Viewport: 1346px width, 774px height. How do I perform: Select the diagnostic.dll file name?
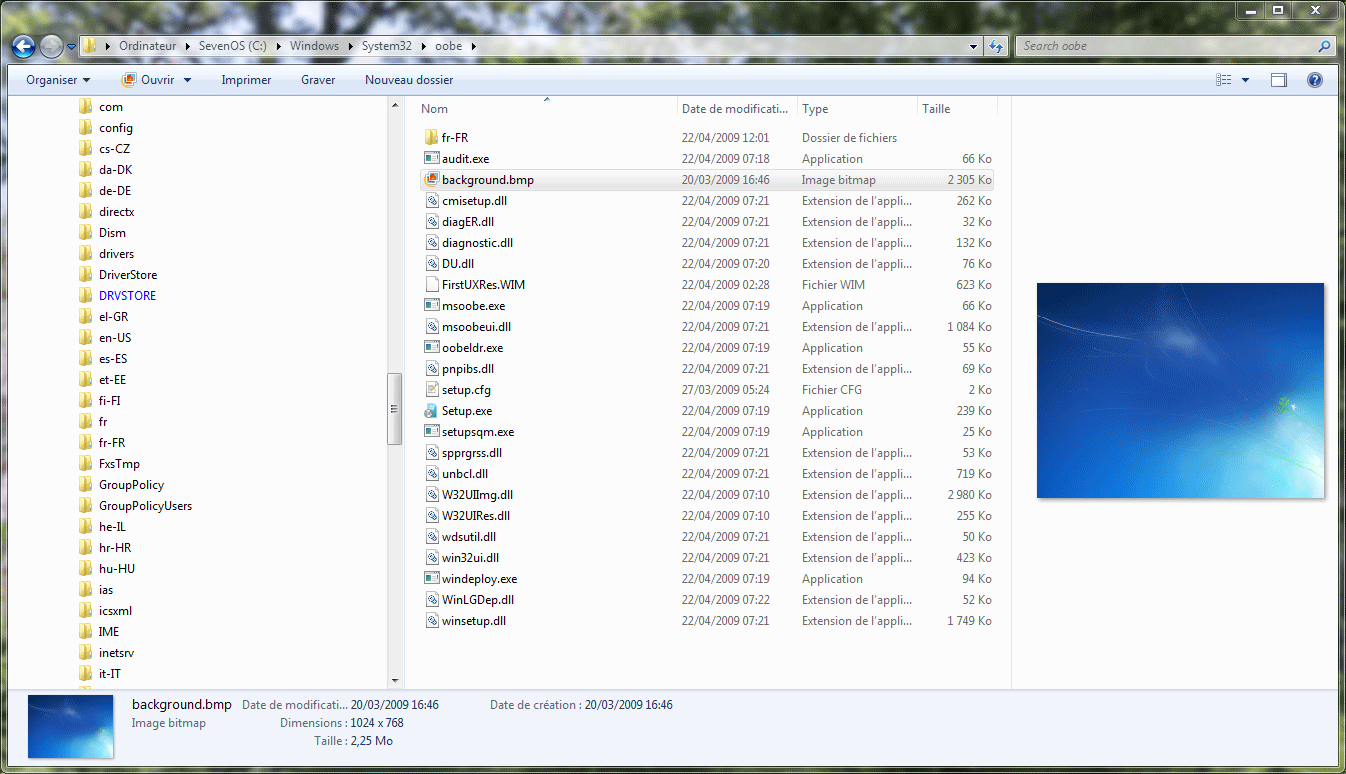[477, 243]
